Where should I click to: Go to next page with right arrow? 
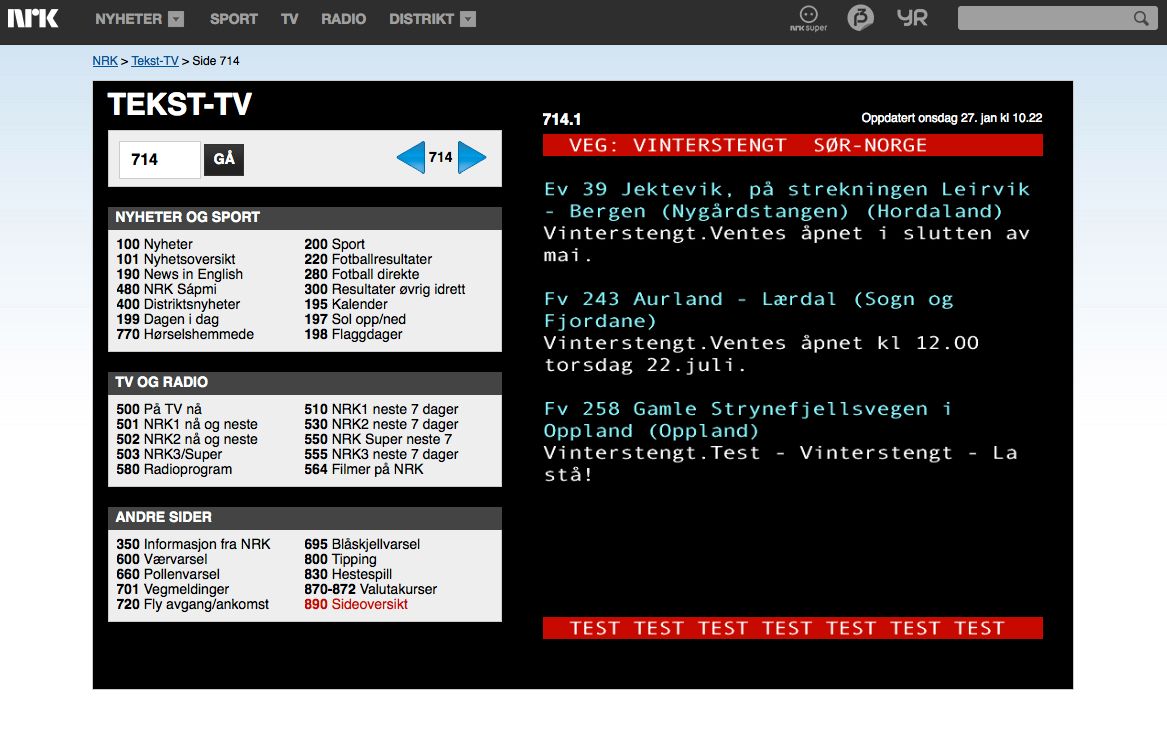472,158
